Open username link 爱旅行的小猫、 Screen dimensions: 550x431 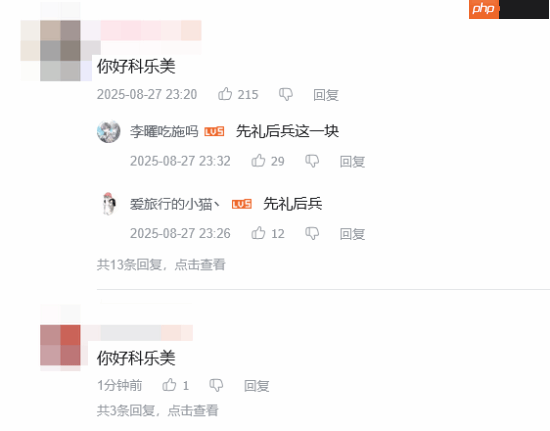coord(175,204)
